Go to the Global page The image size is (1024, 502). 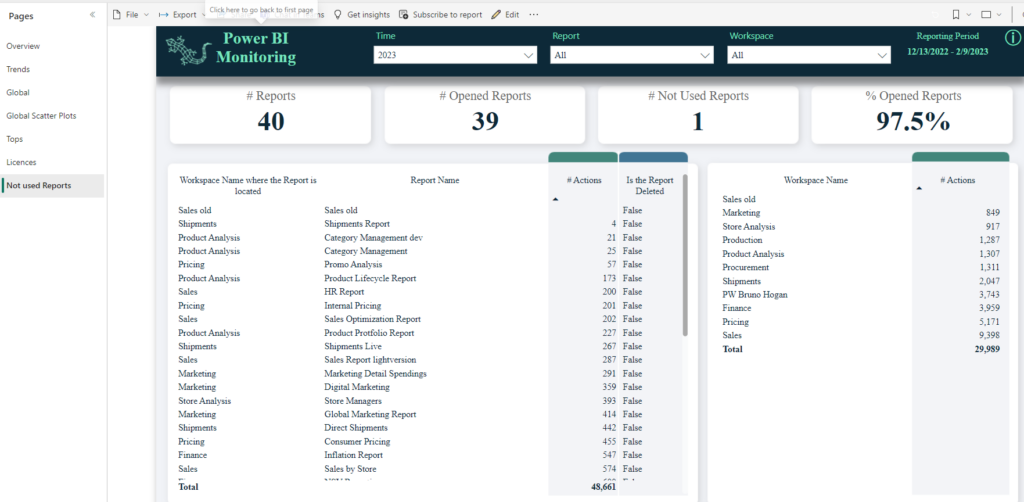[18, 93]
